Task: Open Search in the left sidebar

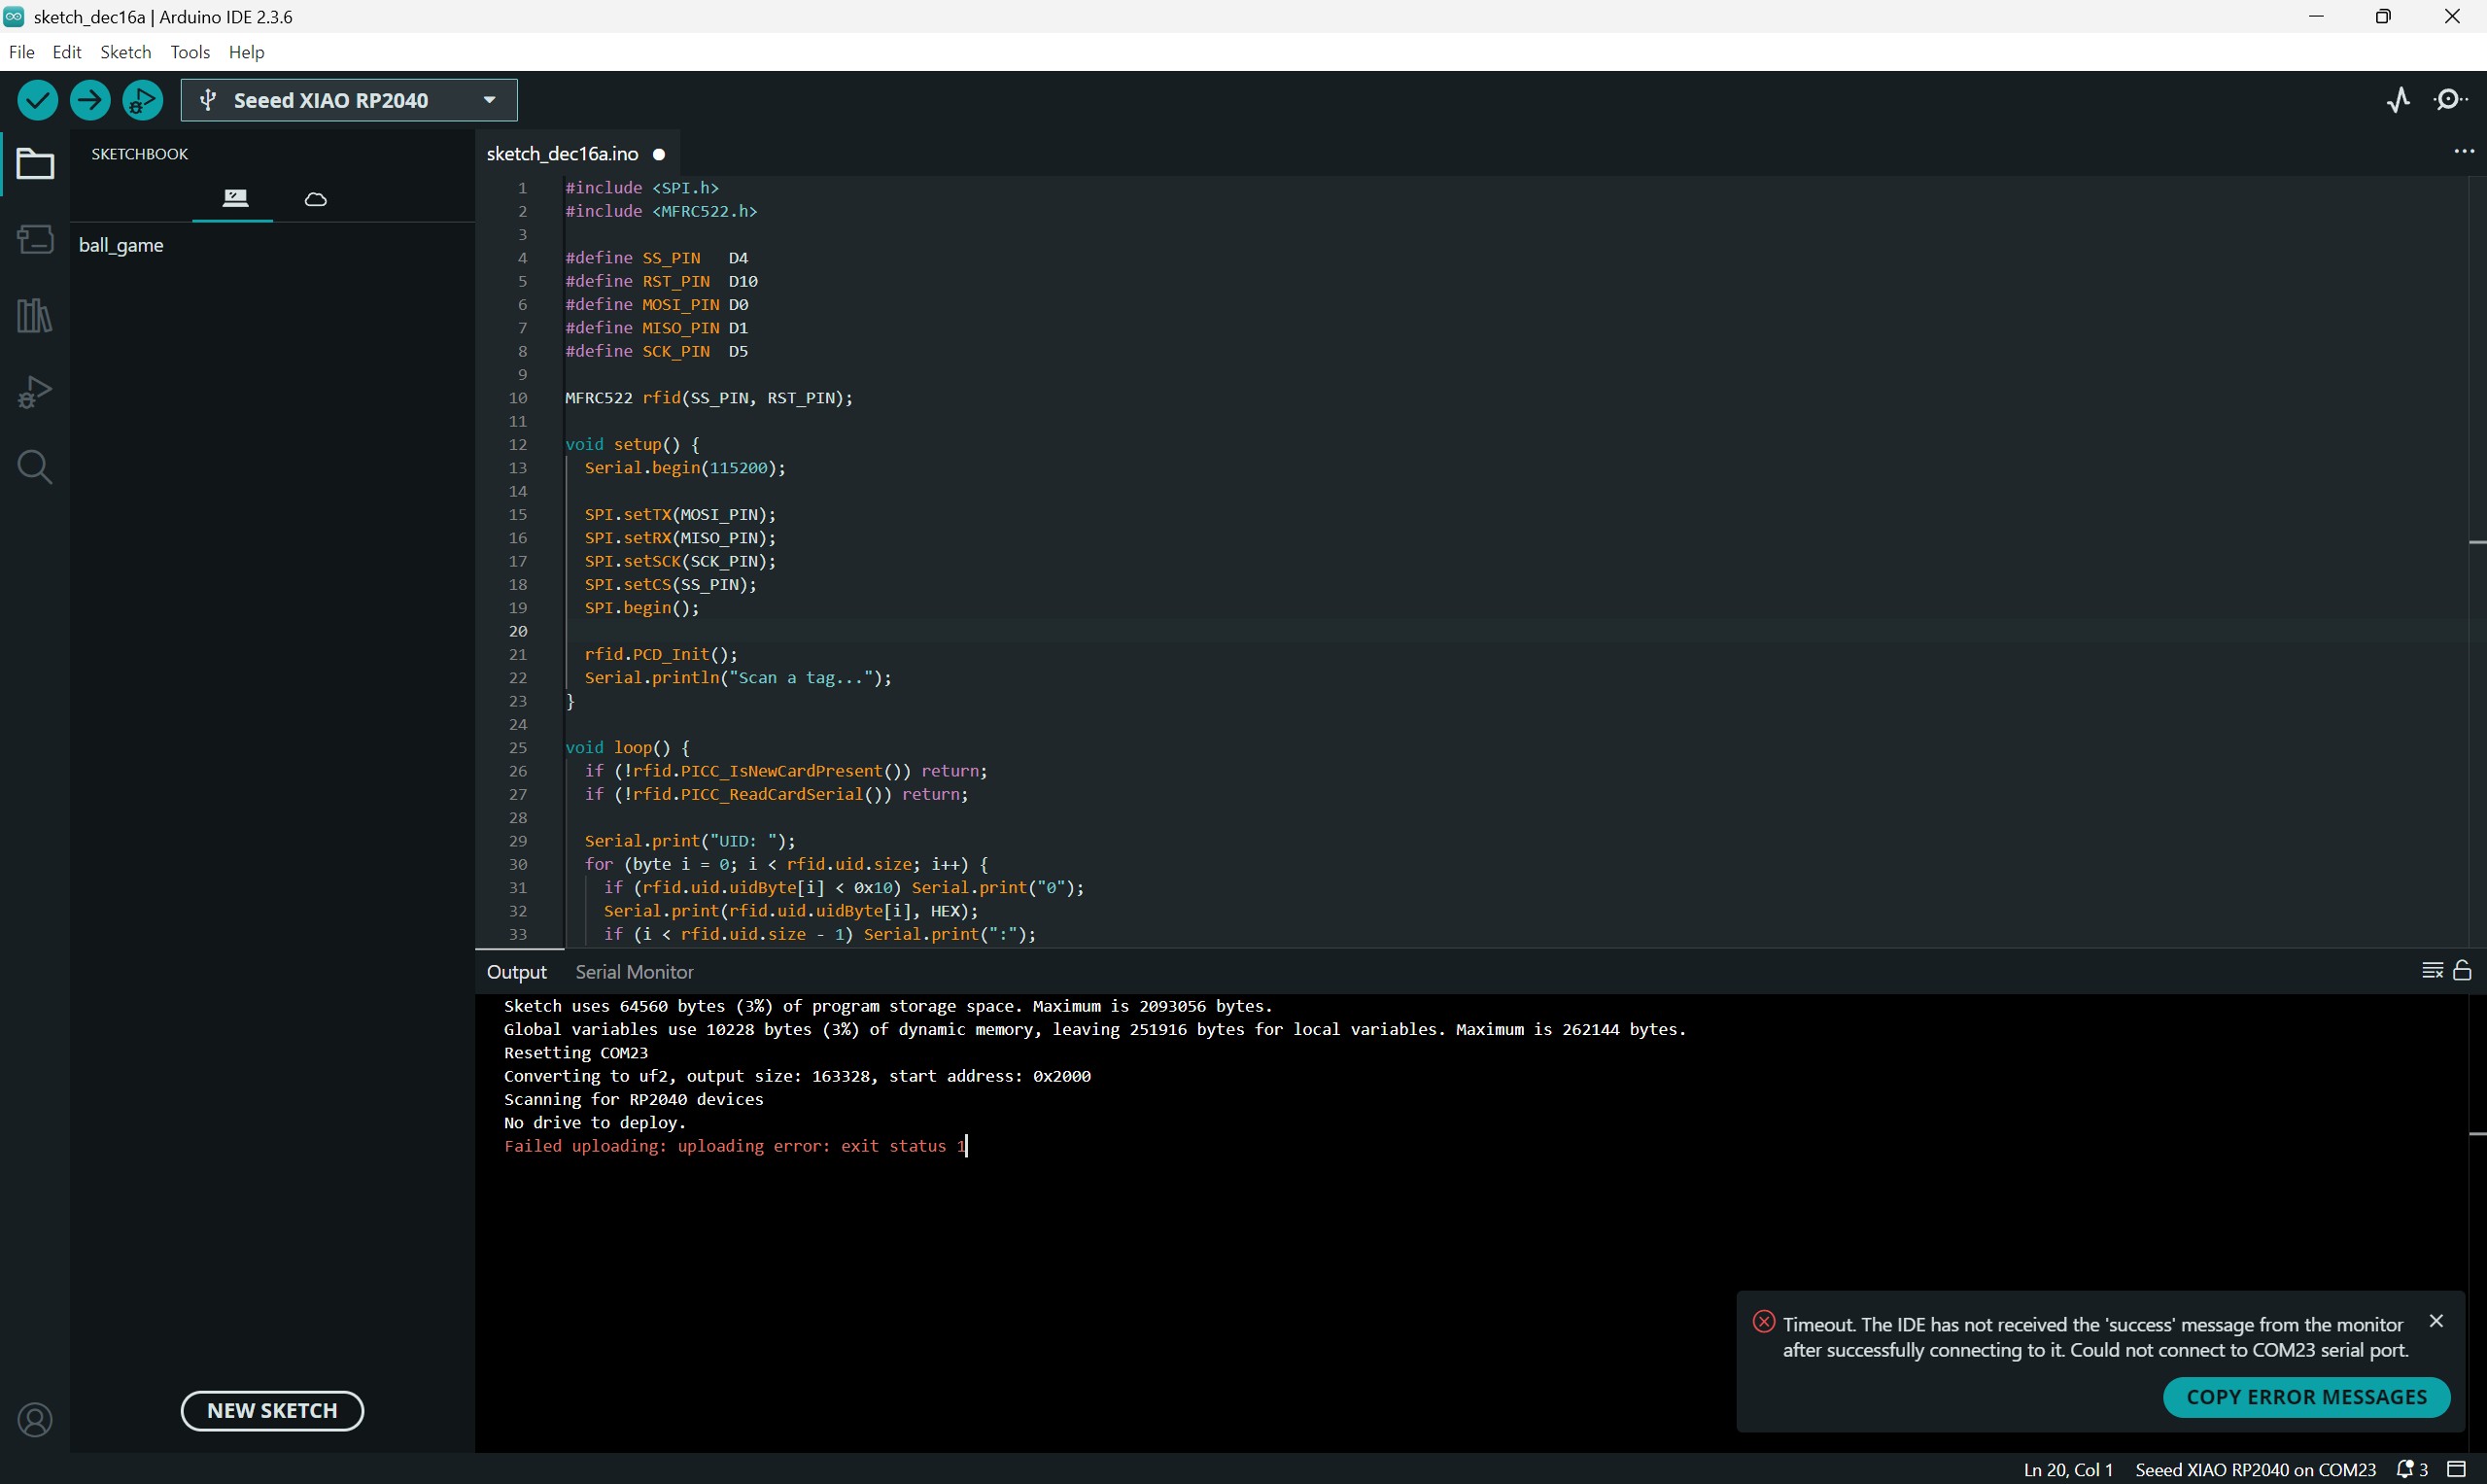Action: (x=35, y=467)
